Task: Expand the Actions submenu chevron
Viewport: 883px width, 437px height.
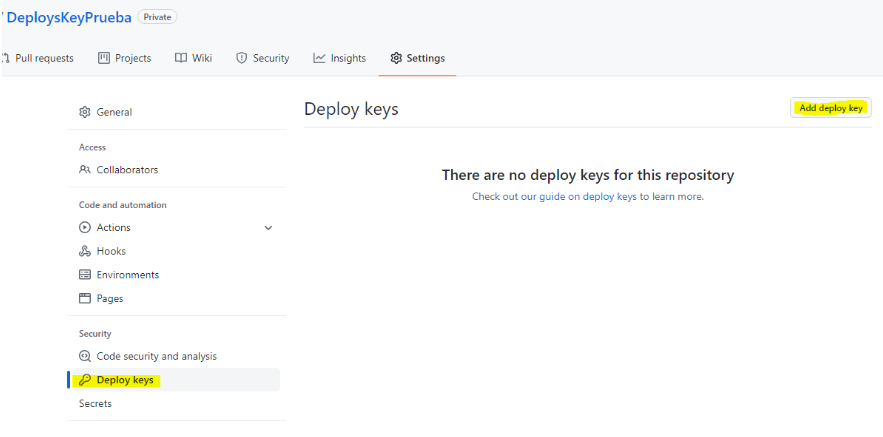Action: click(x=269, y=228)
